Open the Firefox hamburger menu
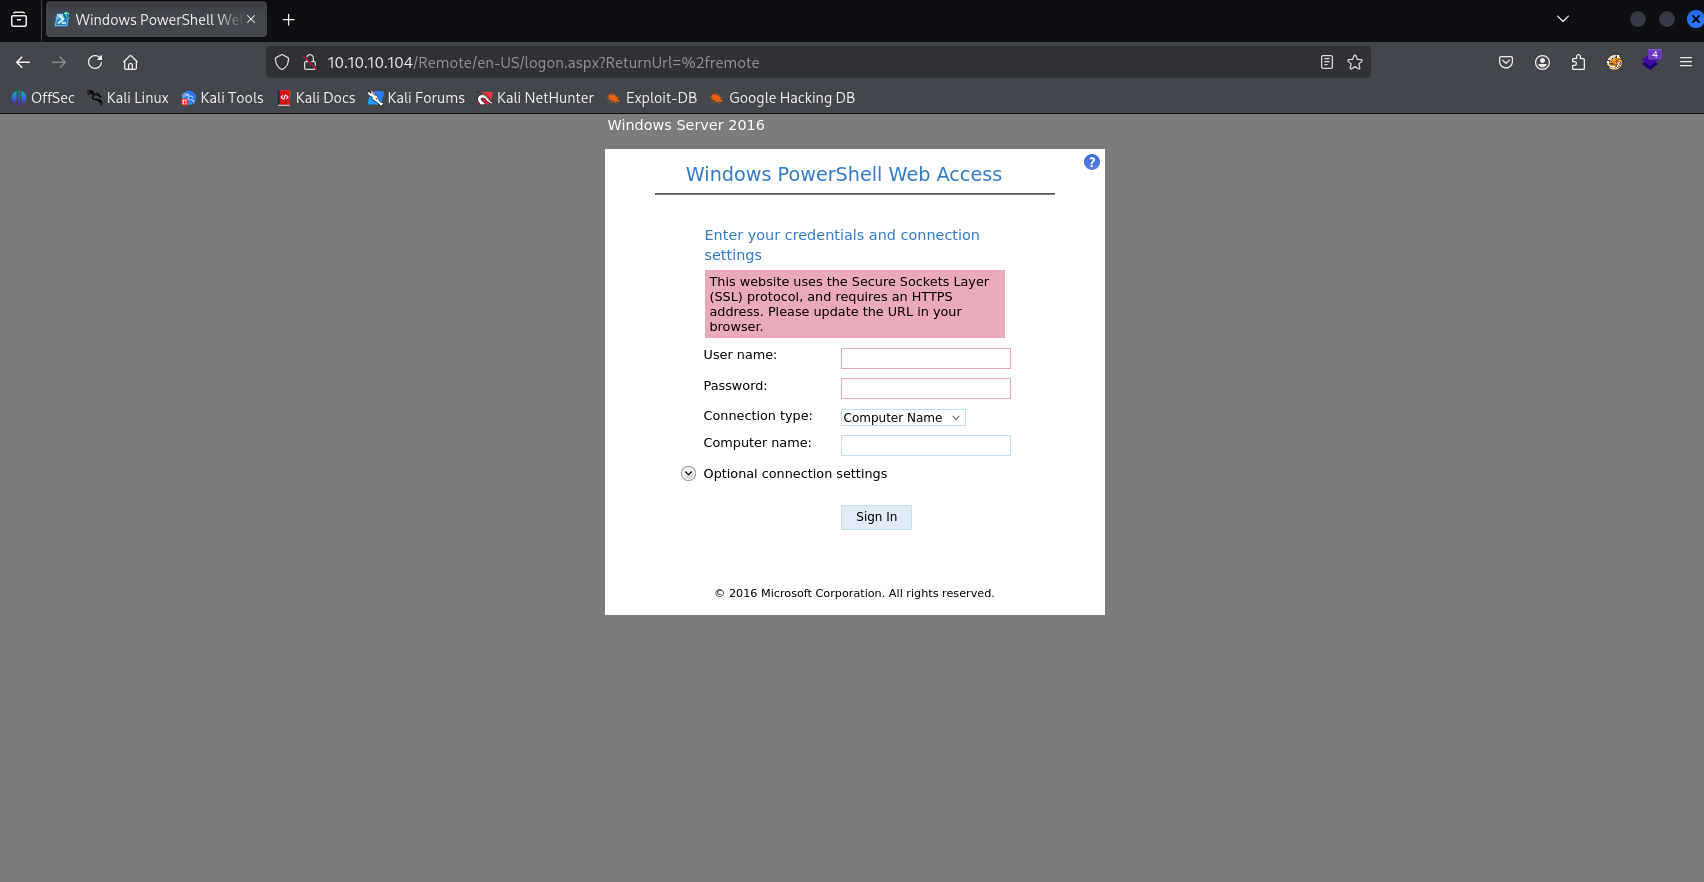 point(1686,62)
